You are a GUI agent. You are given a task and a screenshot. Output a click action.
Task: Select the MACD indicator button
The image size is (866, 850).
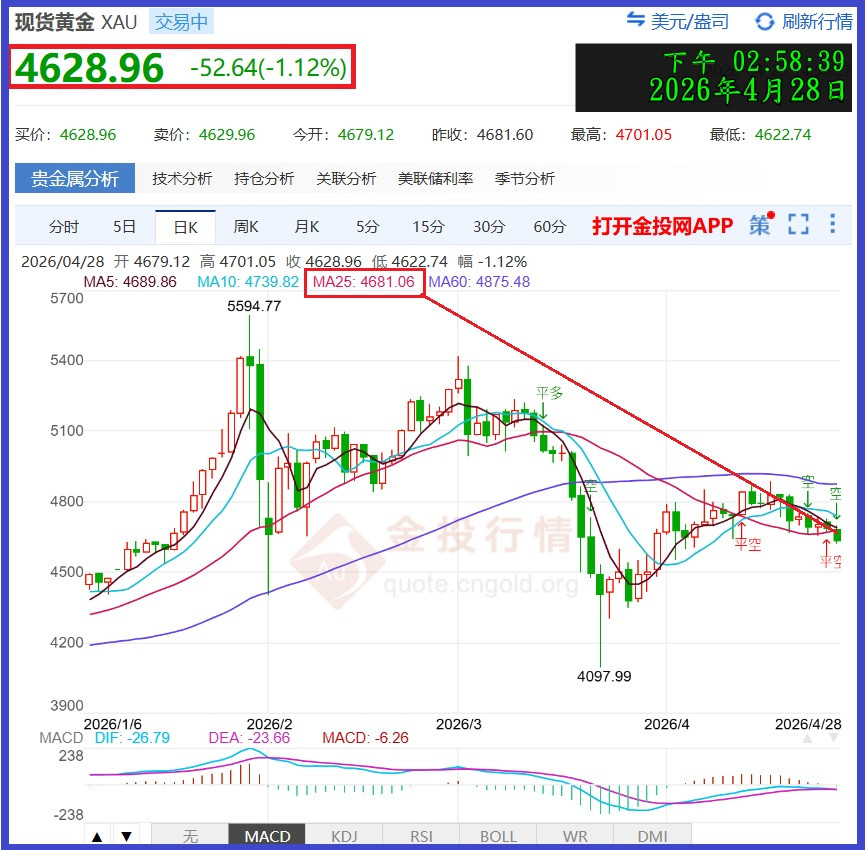(x=267, y=837)
